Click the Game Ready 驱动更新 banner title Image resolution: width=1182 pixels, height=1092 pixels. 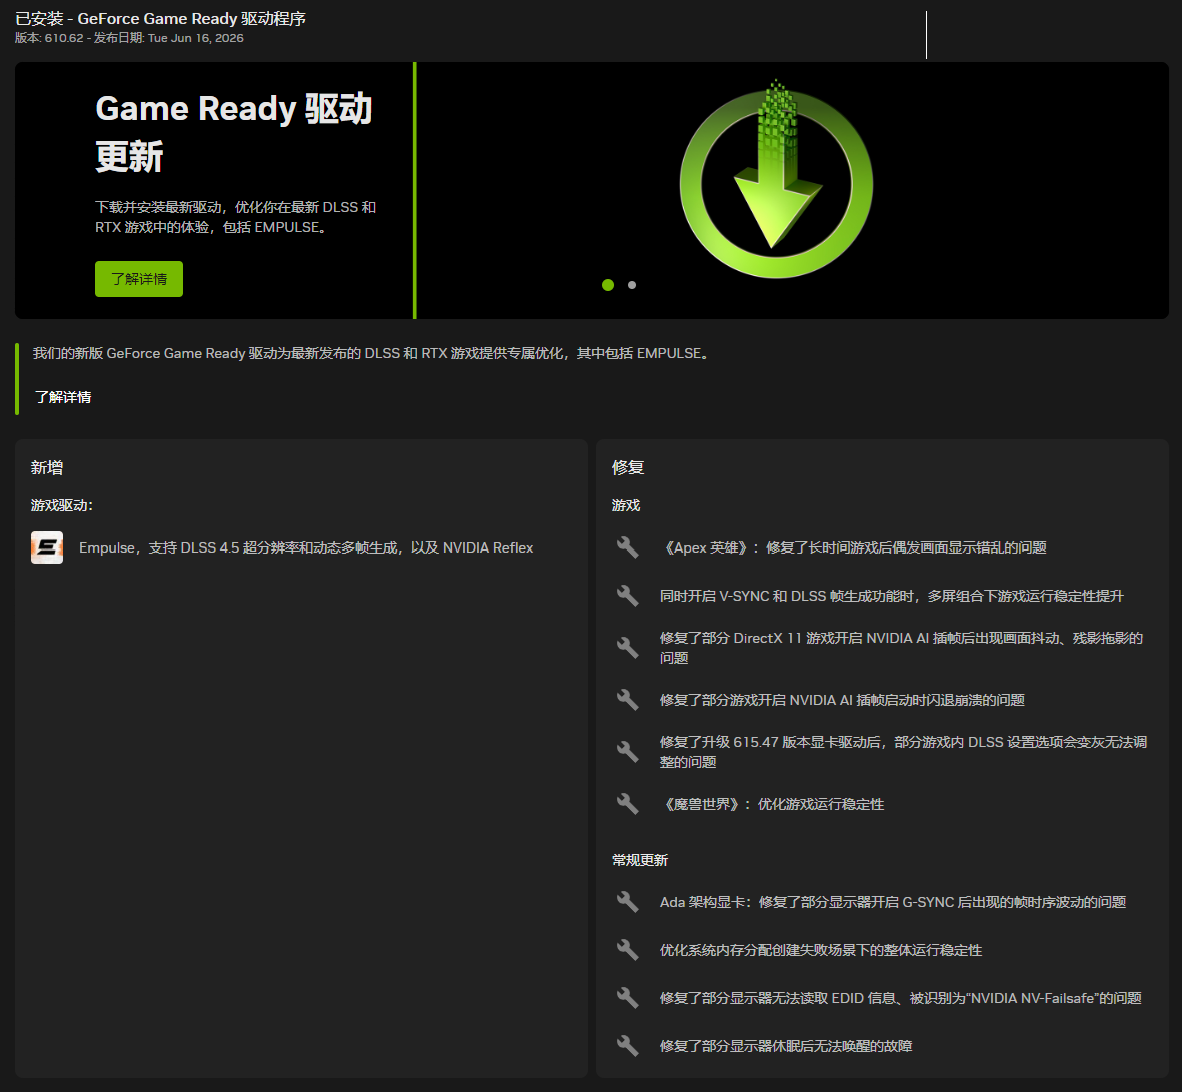tap(234, 133)
